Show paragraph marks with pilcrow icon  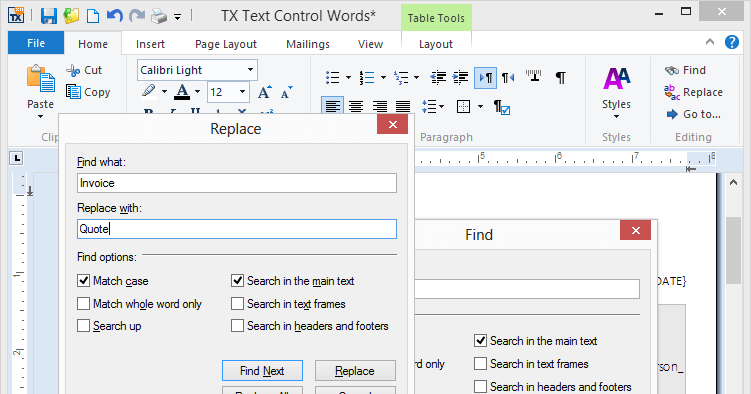click(560, 77)
